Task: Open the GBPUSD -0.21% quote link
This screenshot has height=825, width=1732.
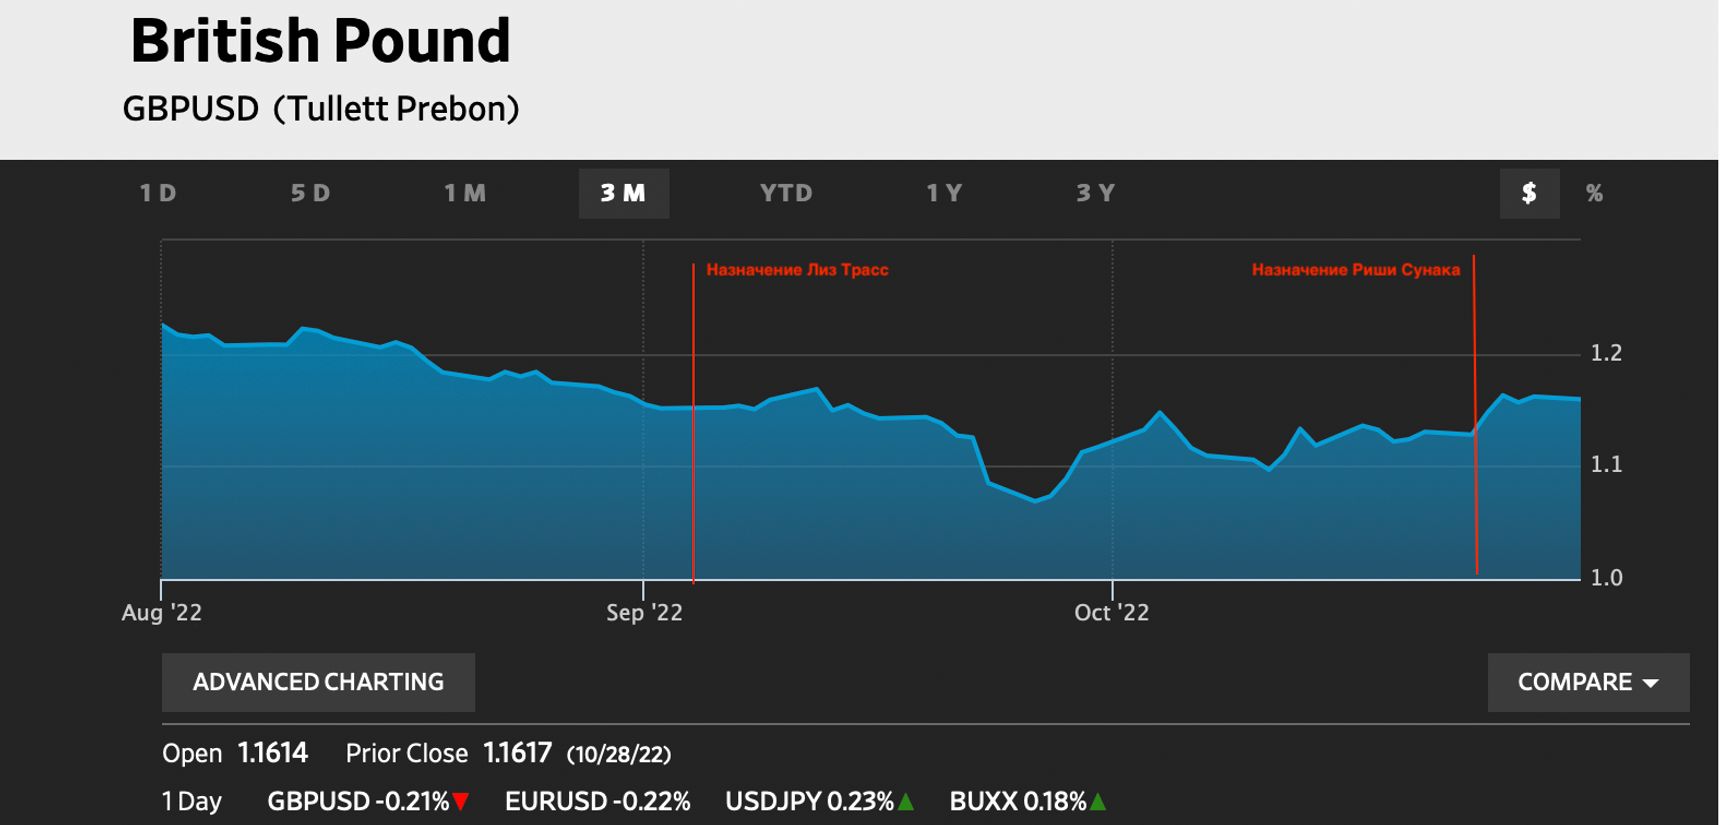Action: 358,802
